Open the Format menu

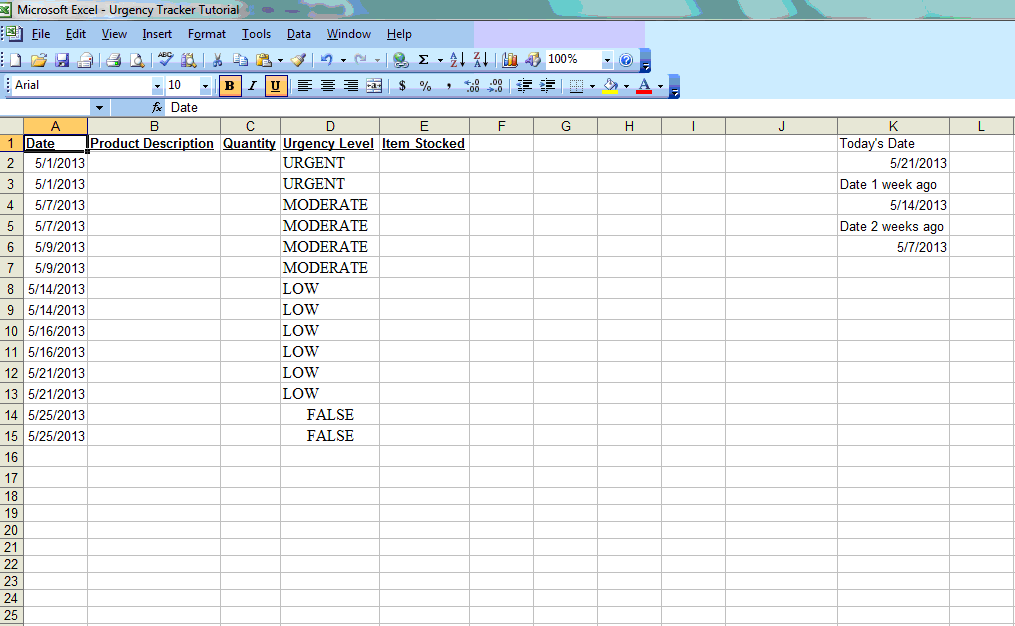(x=206, y=33)
